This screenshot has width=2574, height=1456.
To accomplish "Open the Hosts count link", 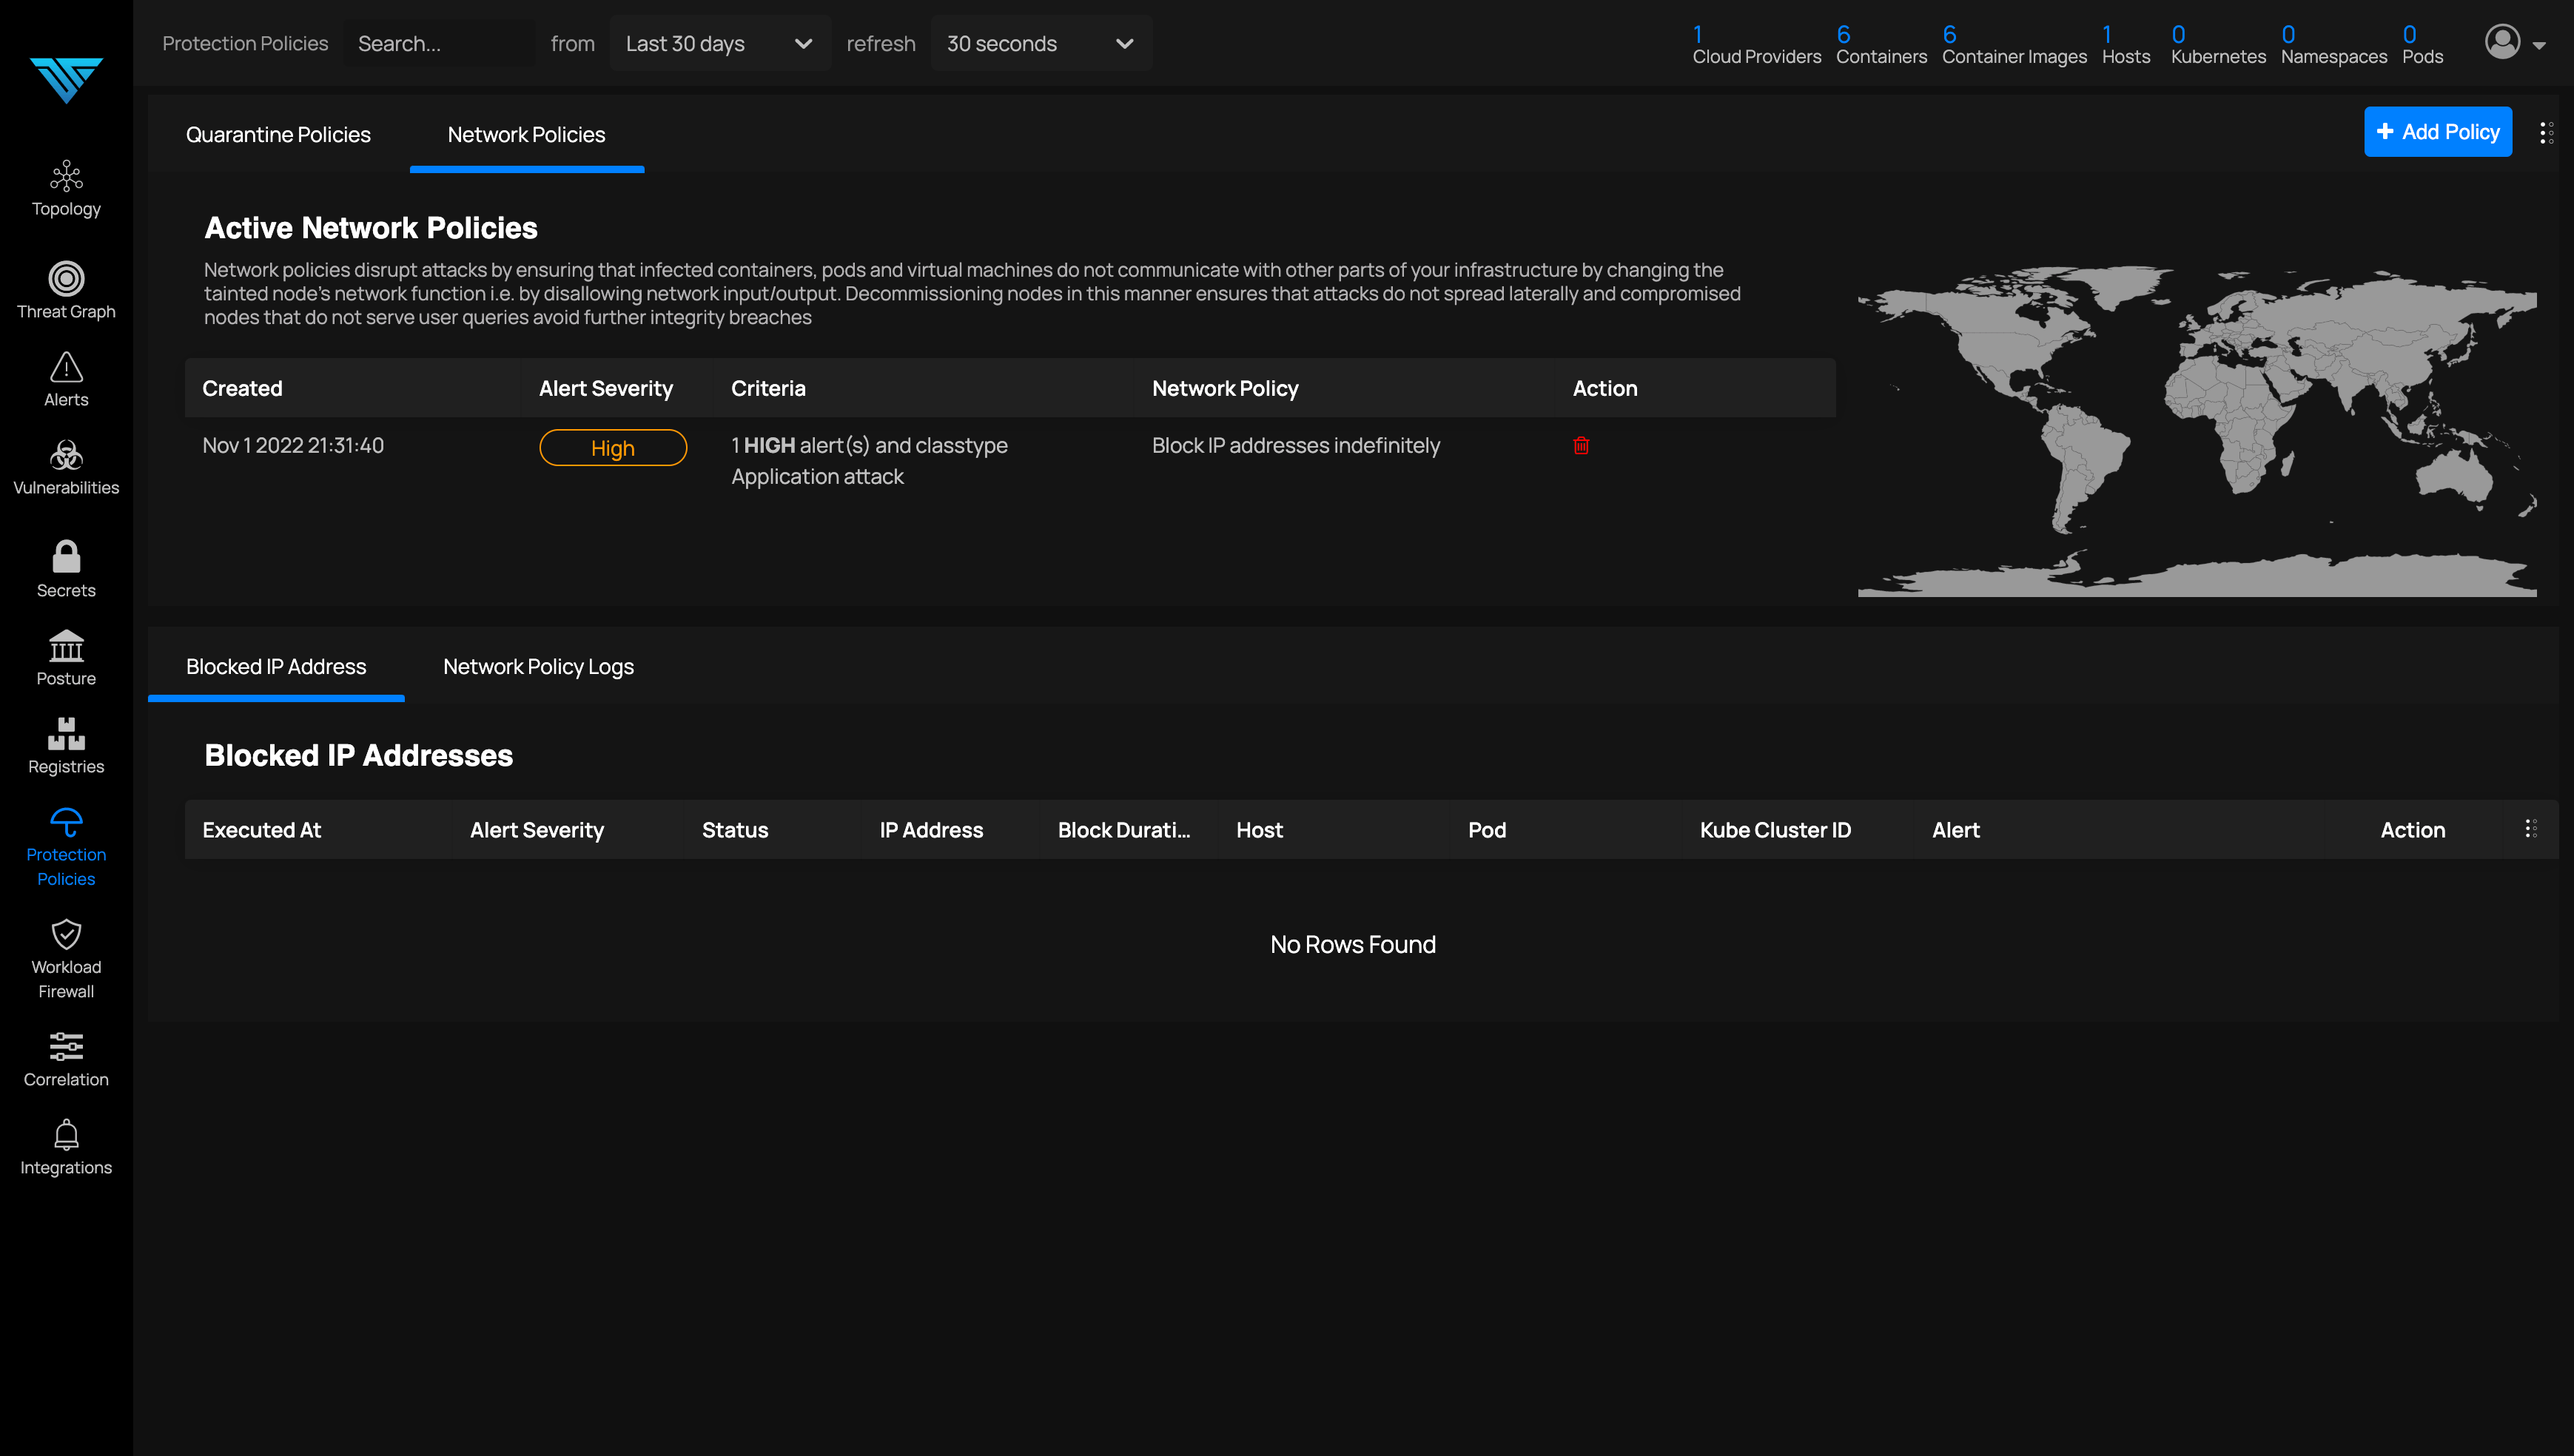I will (2126, 45).
